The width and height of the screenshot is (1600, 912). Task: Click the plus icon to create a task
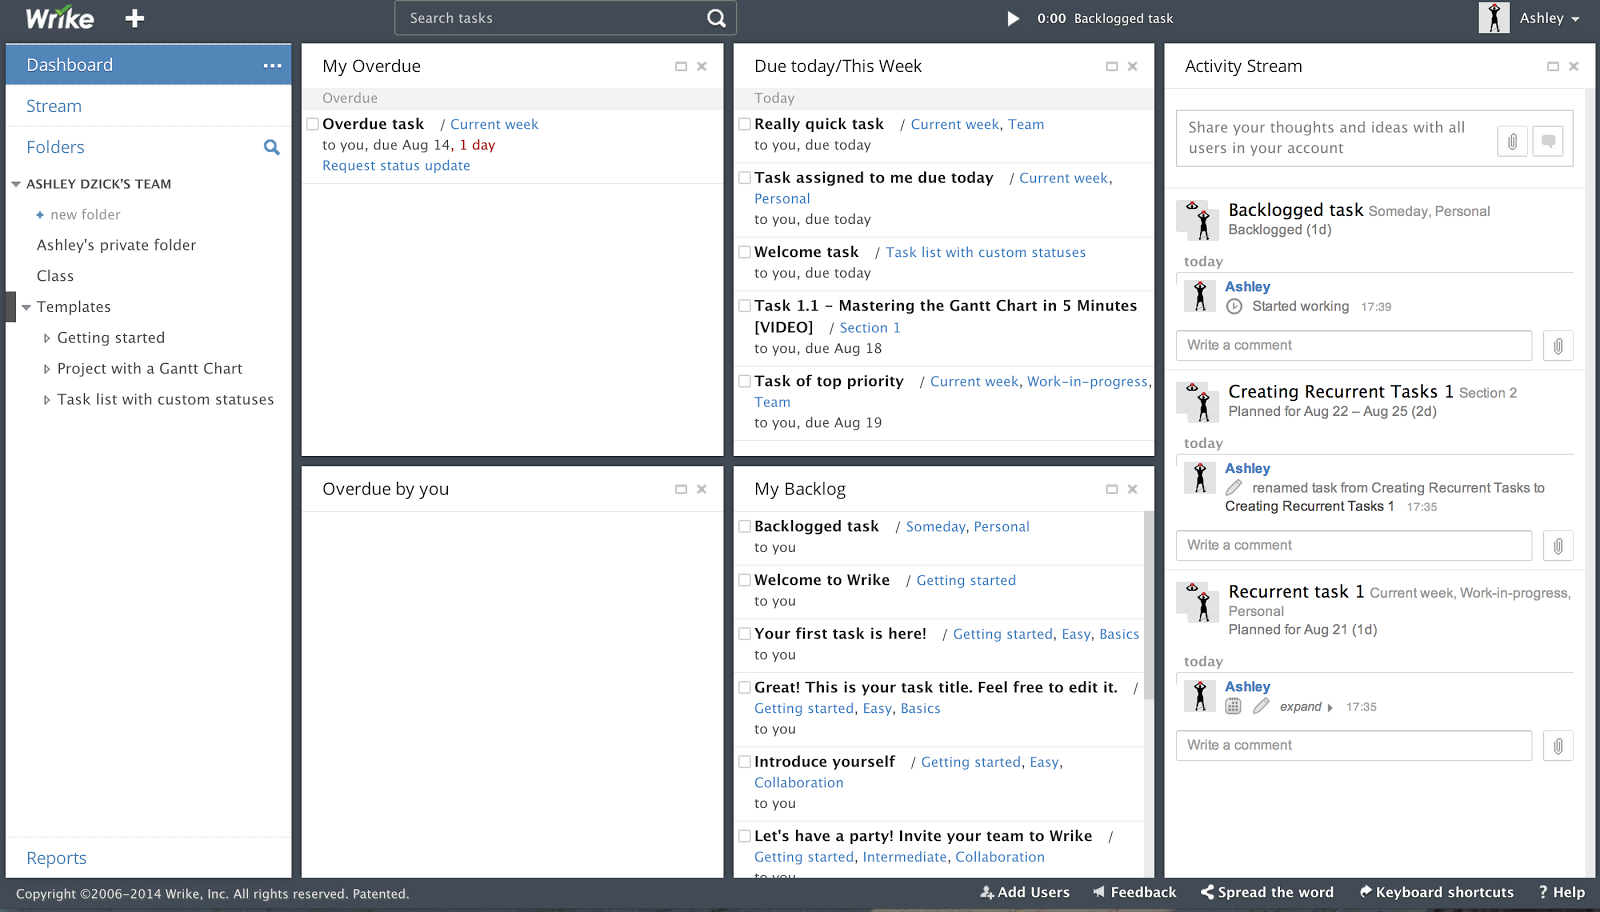(135, 18)
